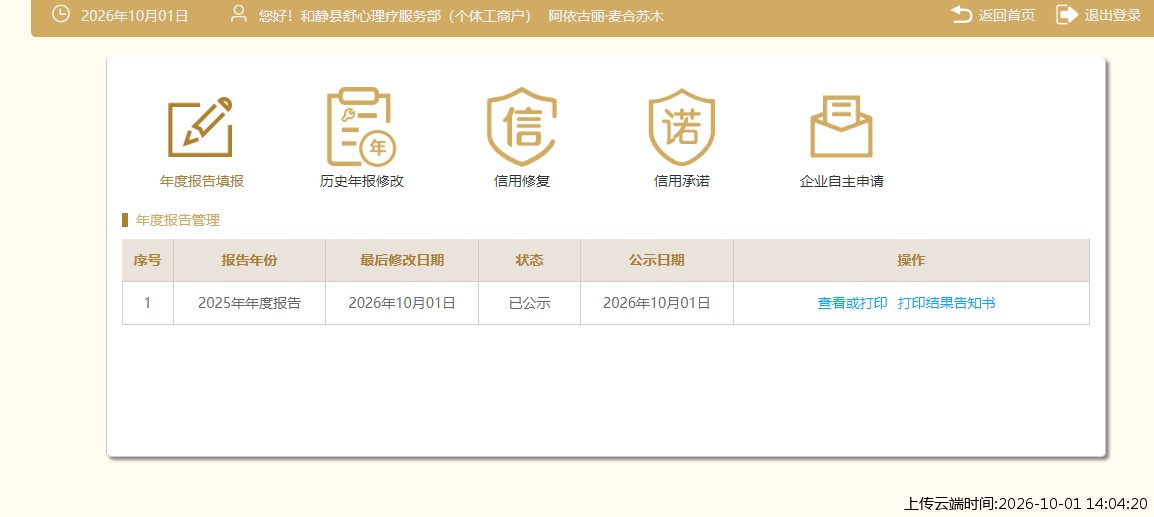Select the 信用承诺 label
Screen dimensions: 1154x517
(682, 181)
